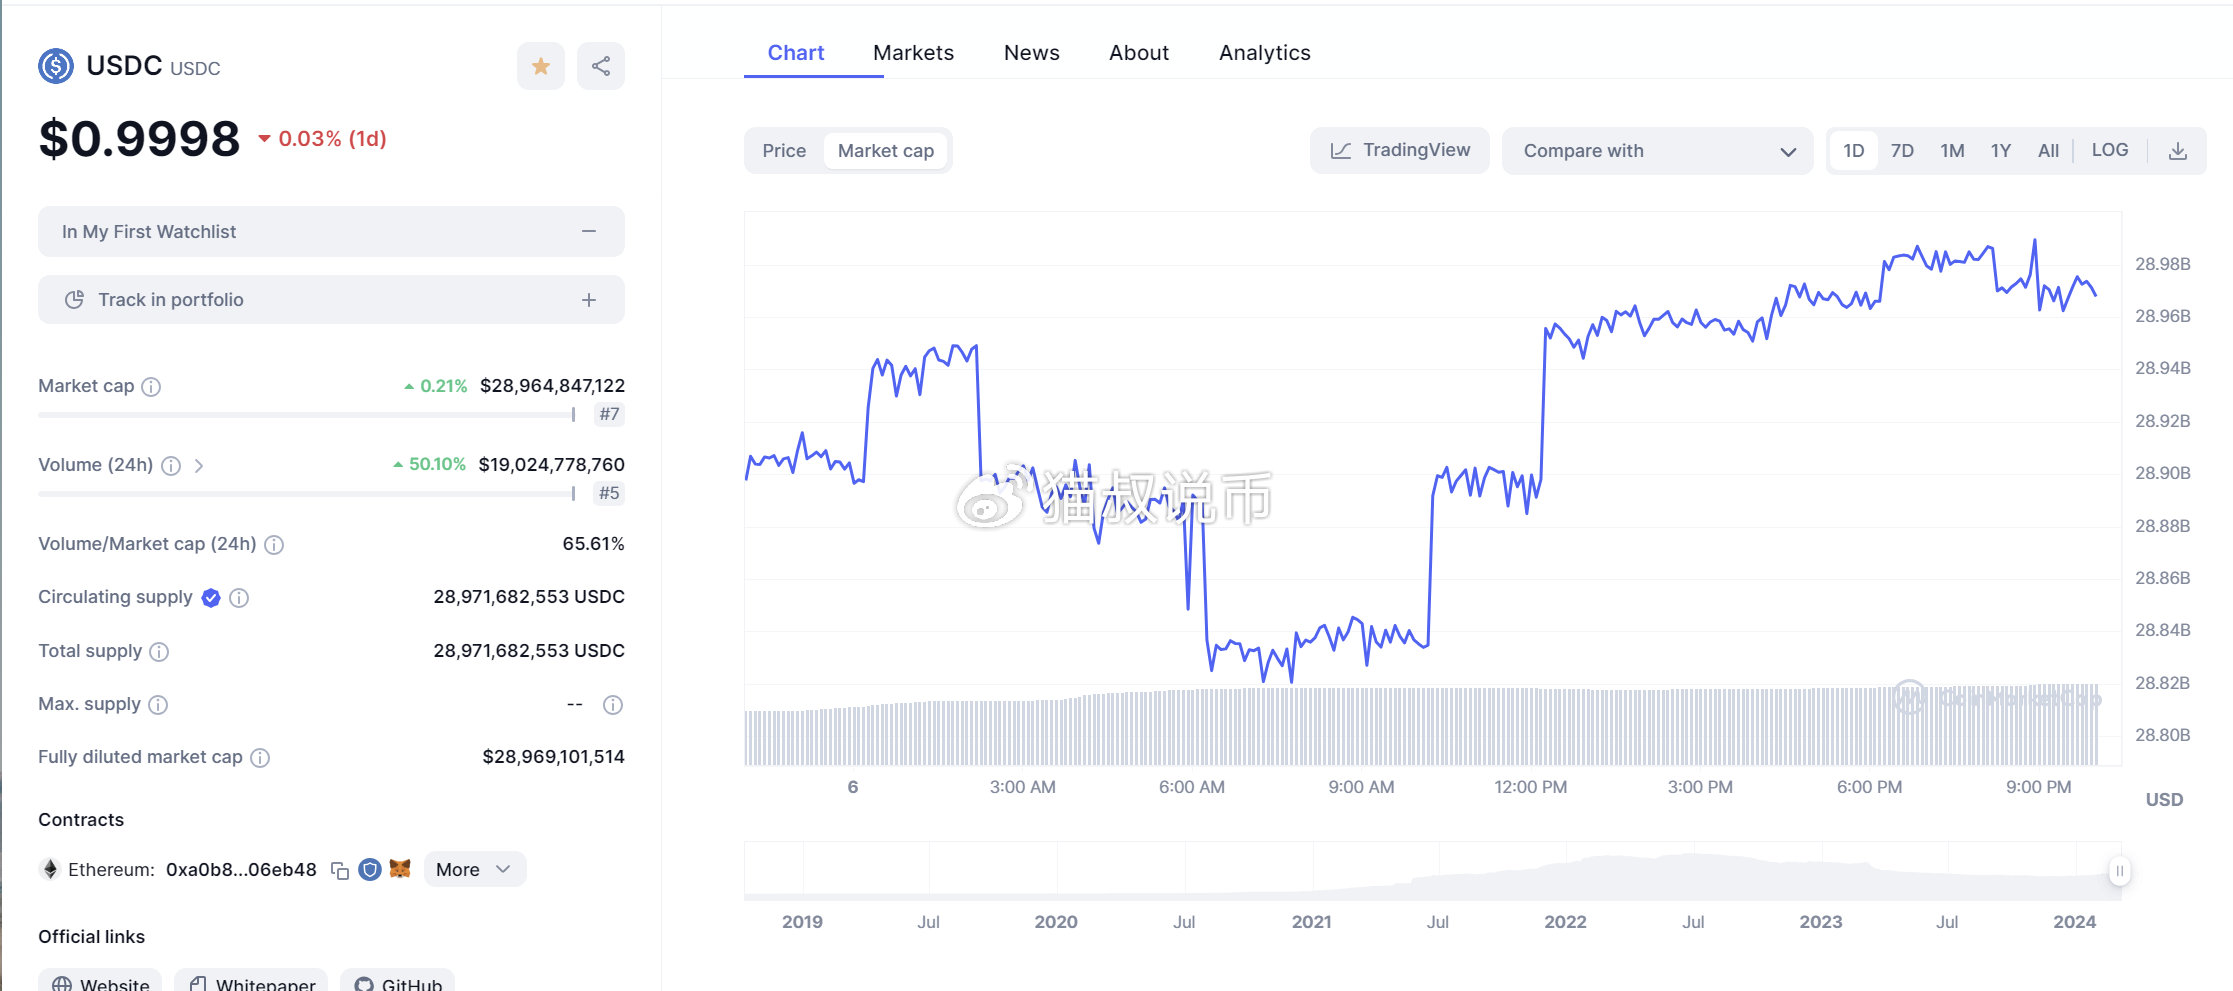The width and height of the screenshot is (2233, 991).
Task: Open the Markets tab
Action: coord(913,53)
